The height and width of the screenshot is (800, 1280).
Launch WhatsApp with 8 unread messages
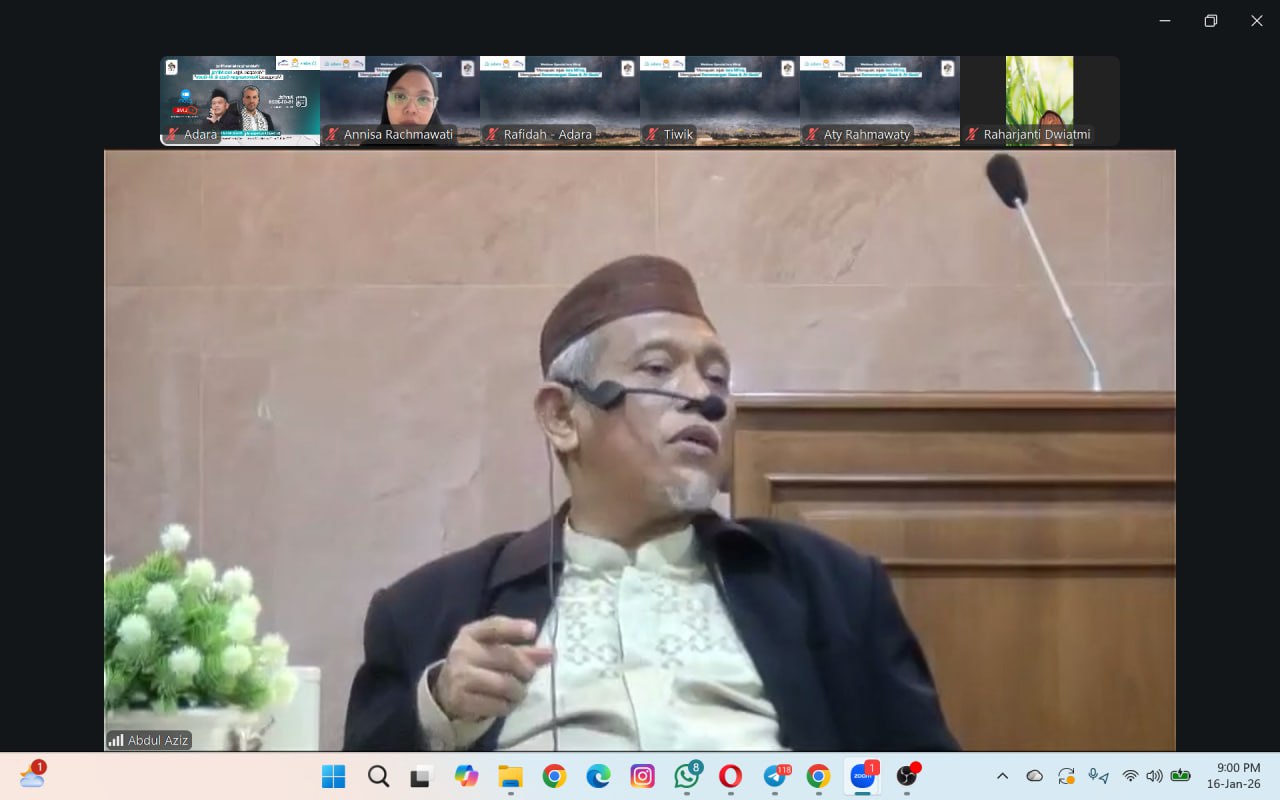click(x=686, y=776)
